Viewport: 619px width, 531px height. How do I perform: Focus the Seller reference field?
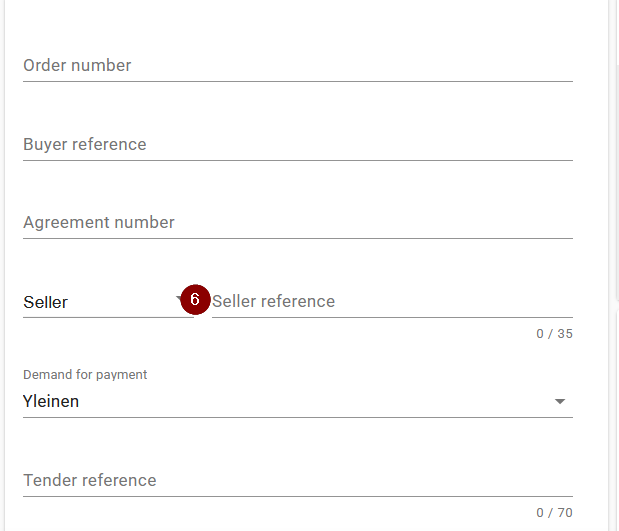(392, 302)
